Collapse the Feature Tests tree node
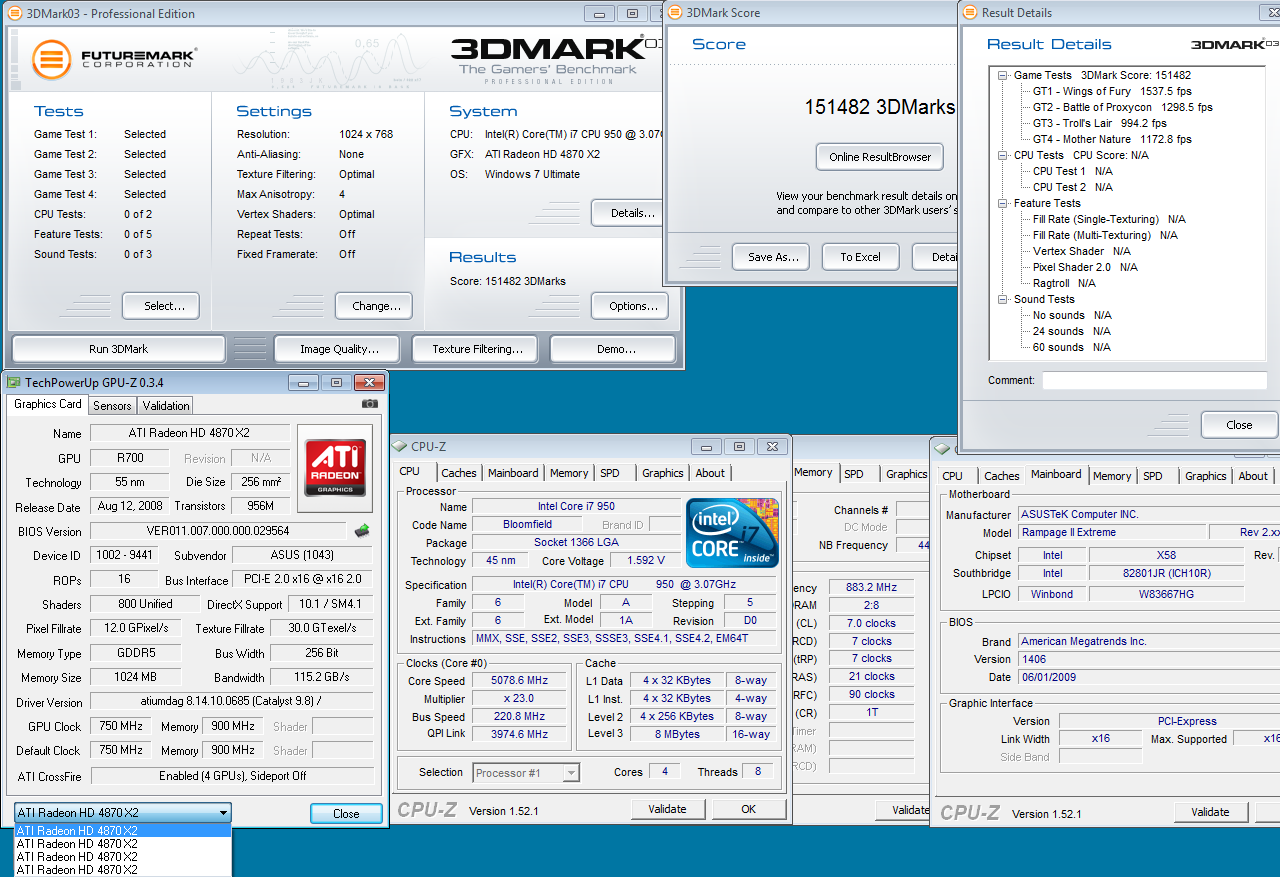The height and width of the screenshot is (877, 1280). pyautogui.click(x=1003, y=203)
